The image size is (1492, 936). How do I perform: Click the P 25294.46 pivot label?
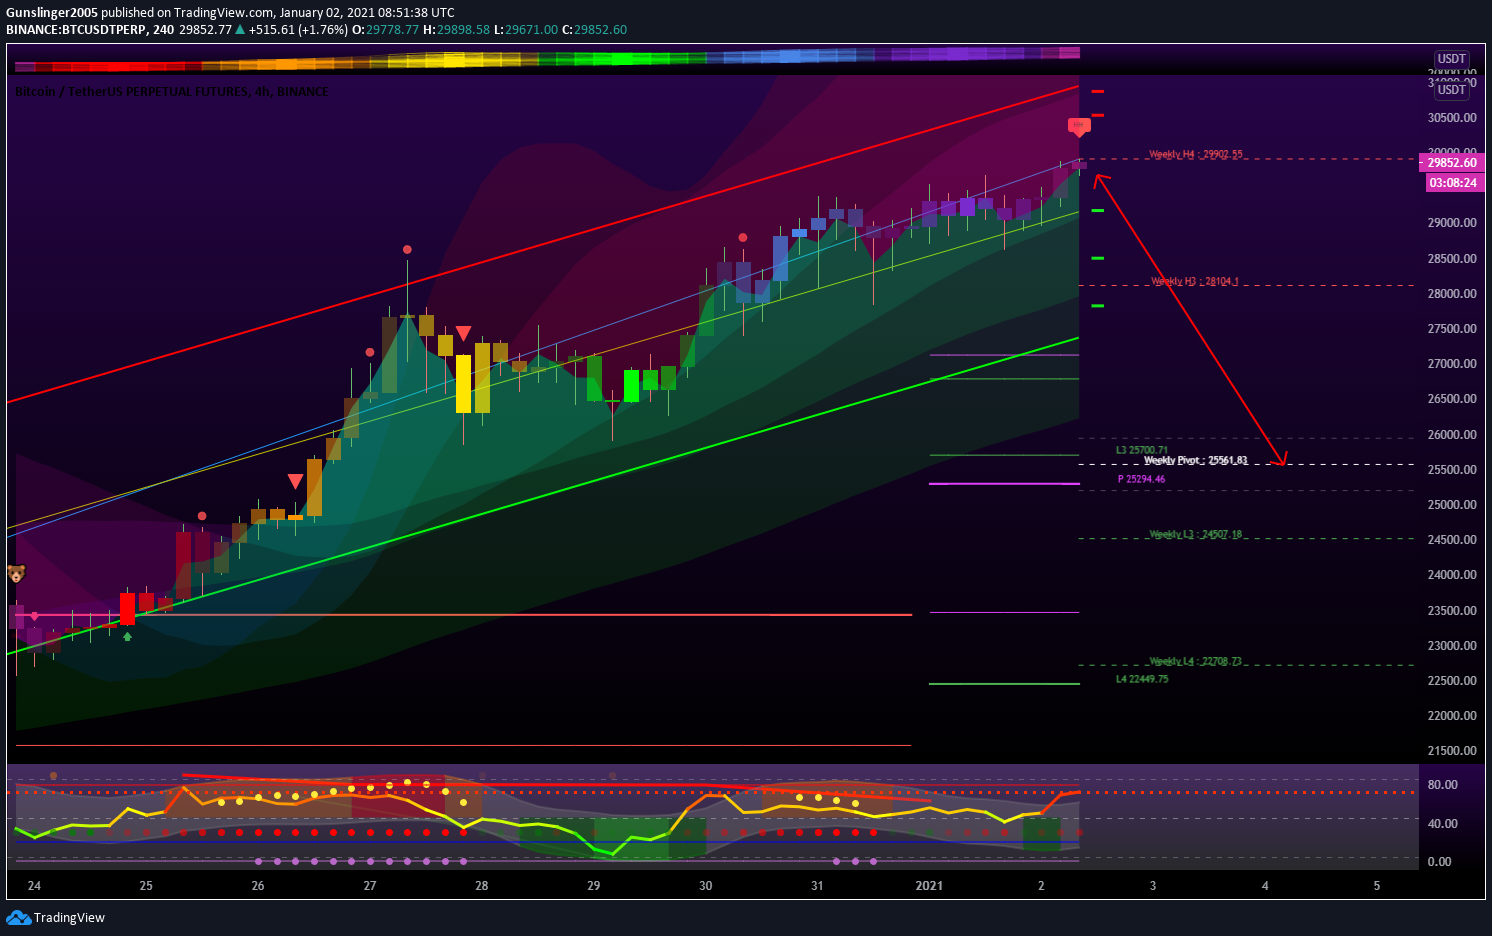coord(1141,480)
